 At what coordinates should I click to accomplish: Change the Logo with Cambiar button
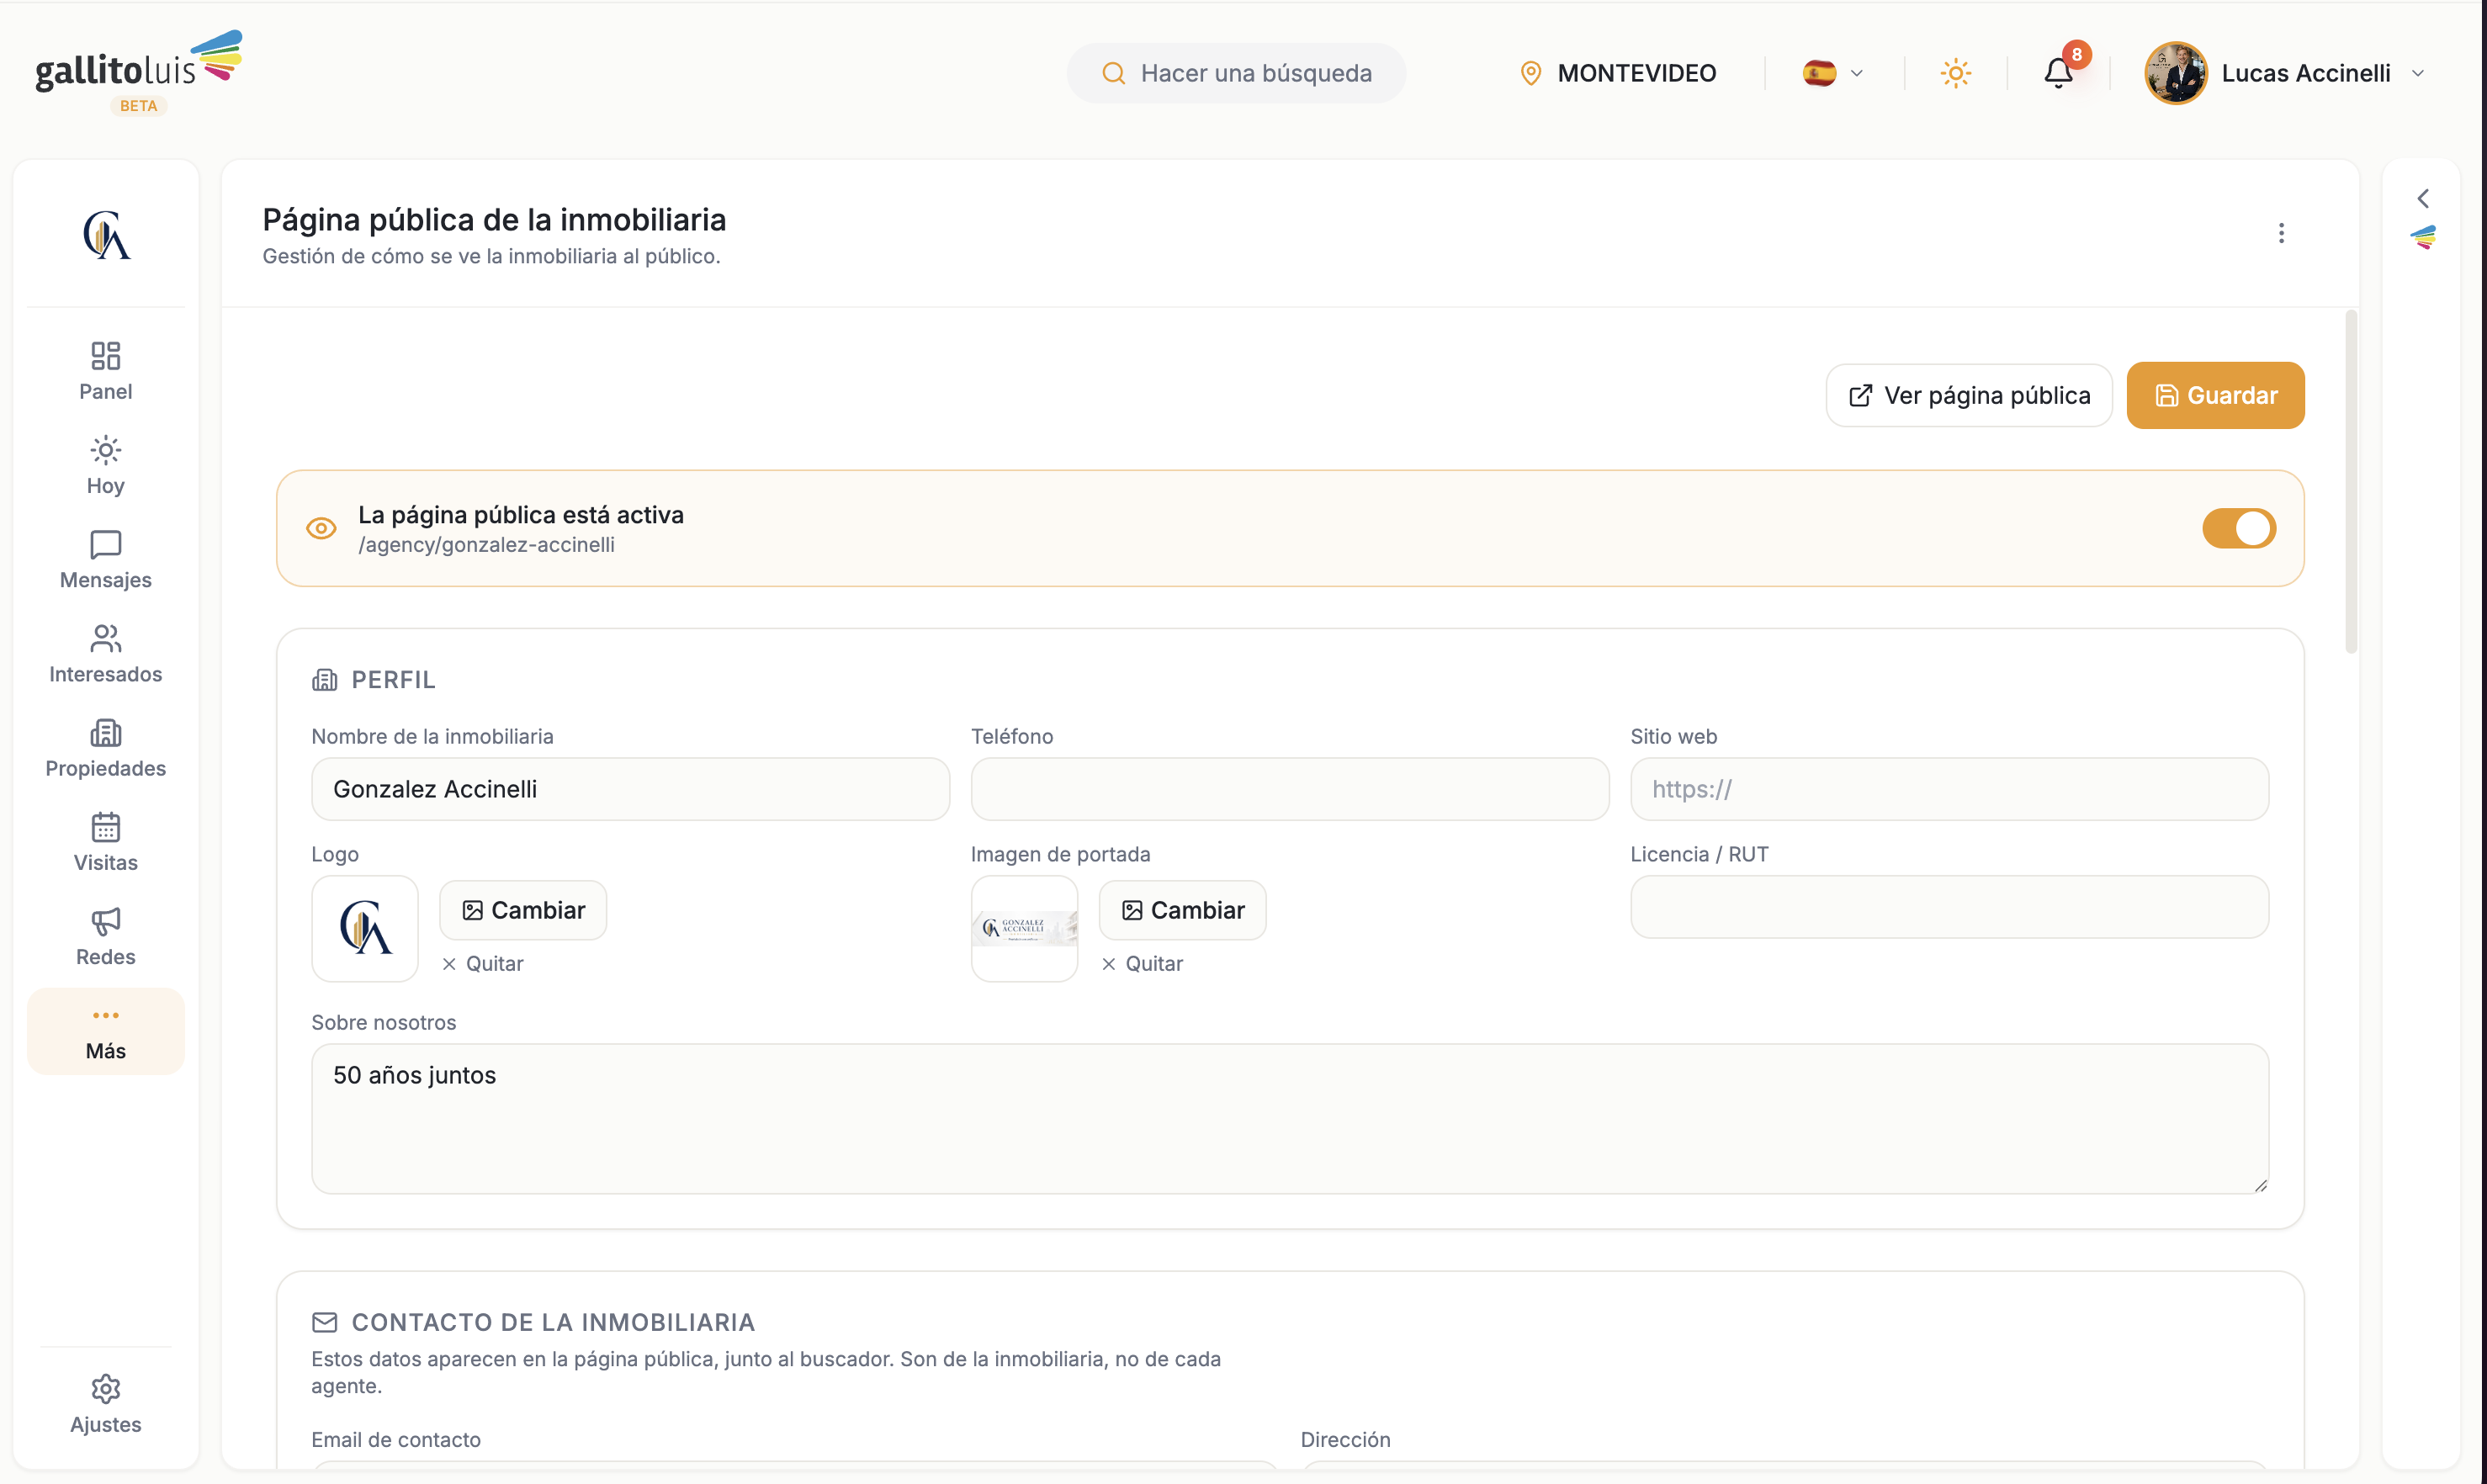(x=523, y=910)
